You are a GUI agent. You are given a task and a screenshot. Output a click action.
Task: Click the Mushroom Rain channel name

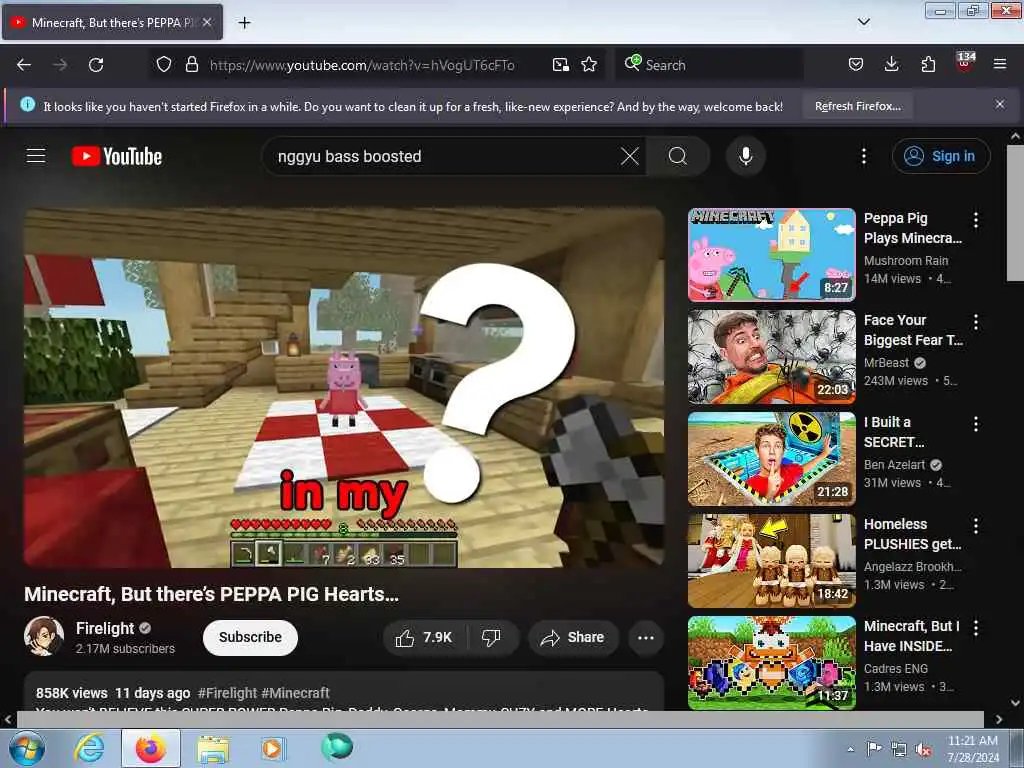[x=906, y=261]
